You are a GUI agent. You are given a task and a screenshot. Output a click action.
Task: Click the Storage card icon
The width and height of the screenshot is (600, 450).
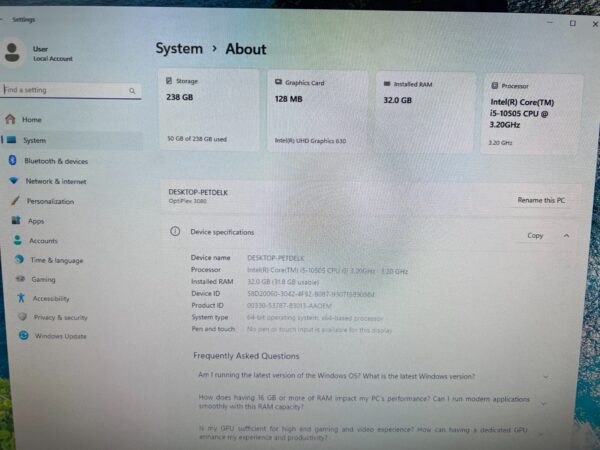pyautogui.click(x=169, y=80)
